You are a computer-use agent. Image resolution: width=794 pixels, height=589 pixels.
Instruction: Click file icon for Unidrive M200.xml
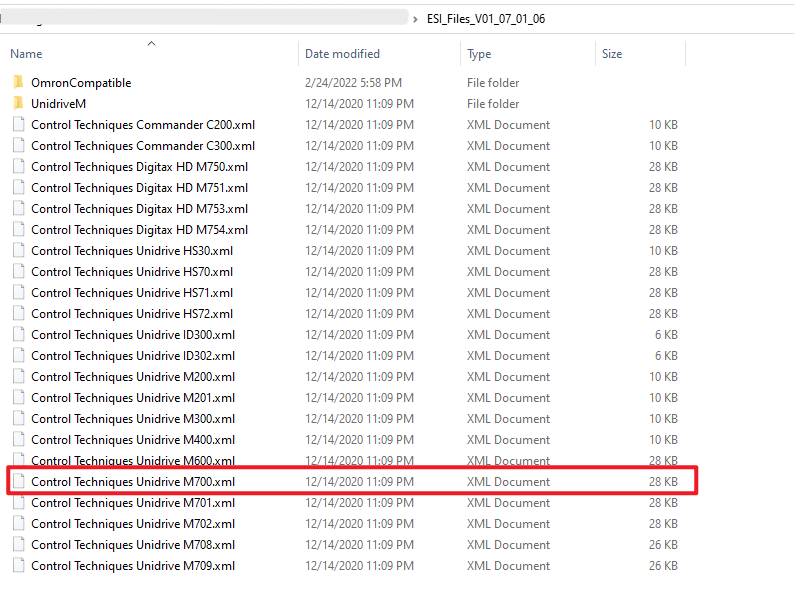click(18, 377)
